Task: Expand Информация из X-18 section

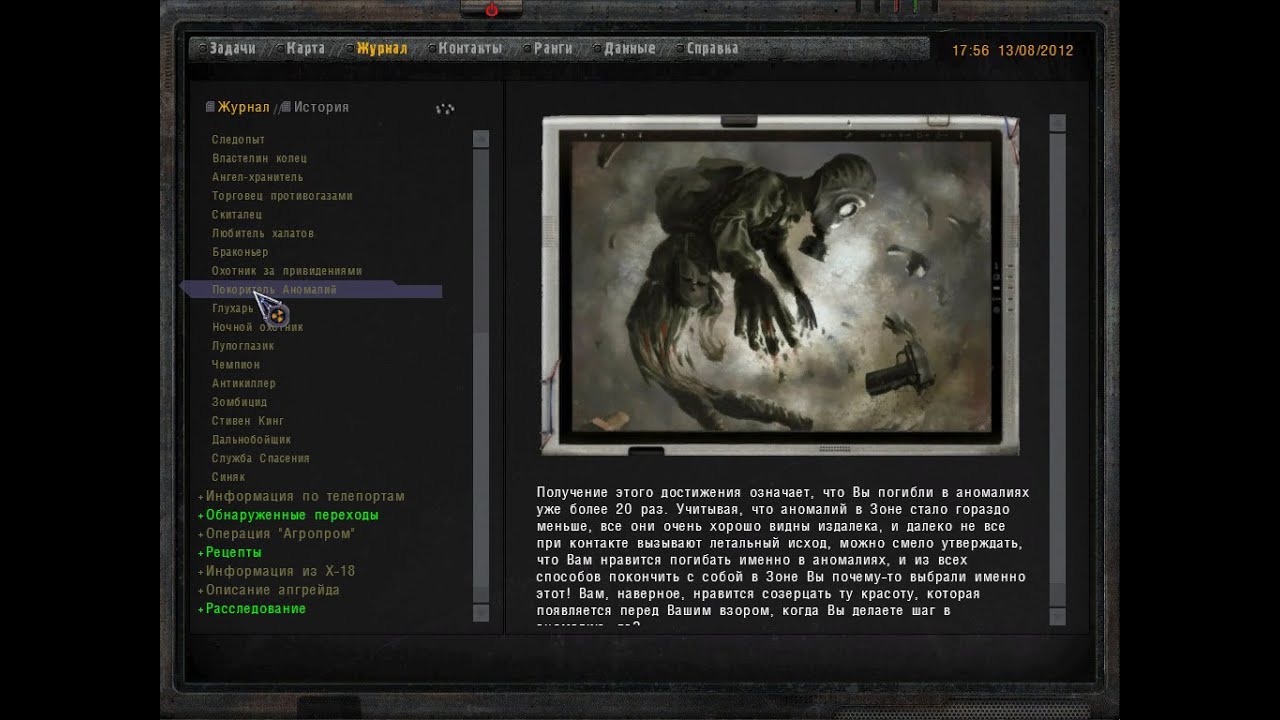Action: 280,571
